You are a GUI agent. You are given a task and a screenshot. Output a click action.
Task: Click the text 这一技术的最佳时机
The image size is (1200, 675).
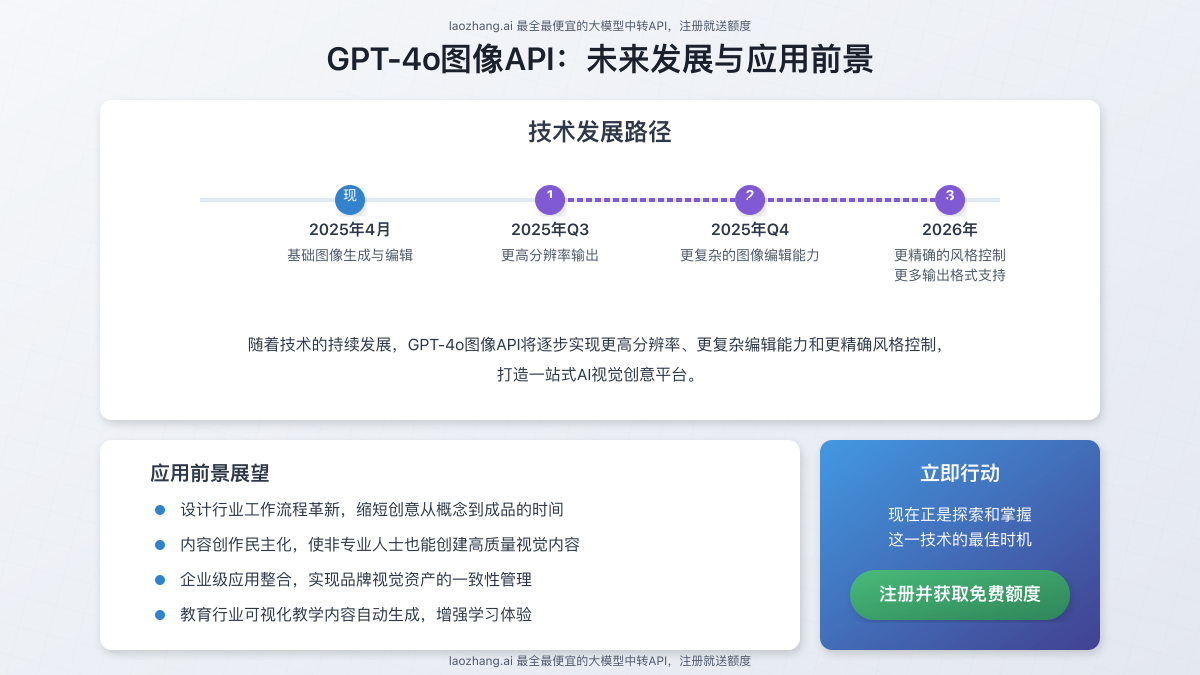tap(960, 540)
